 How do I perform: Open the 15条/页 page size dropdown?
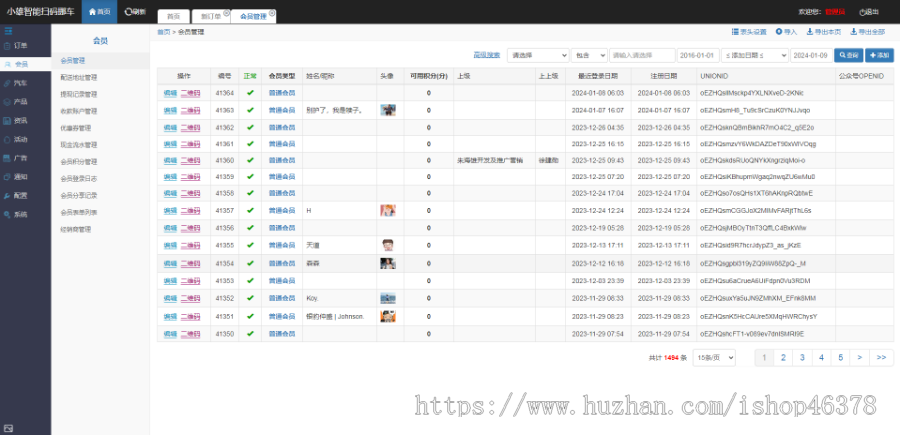coord(714,358)
